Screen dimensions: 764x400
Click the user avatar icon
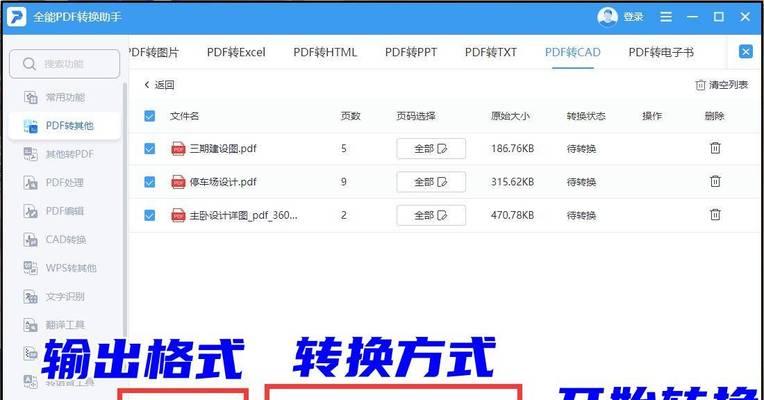point(607,17)
